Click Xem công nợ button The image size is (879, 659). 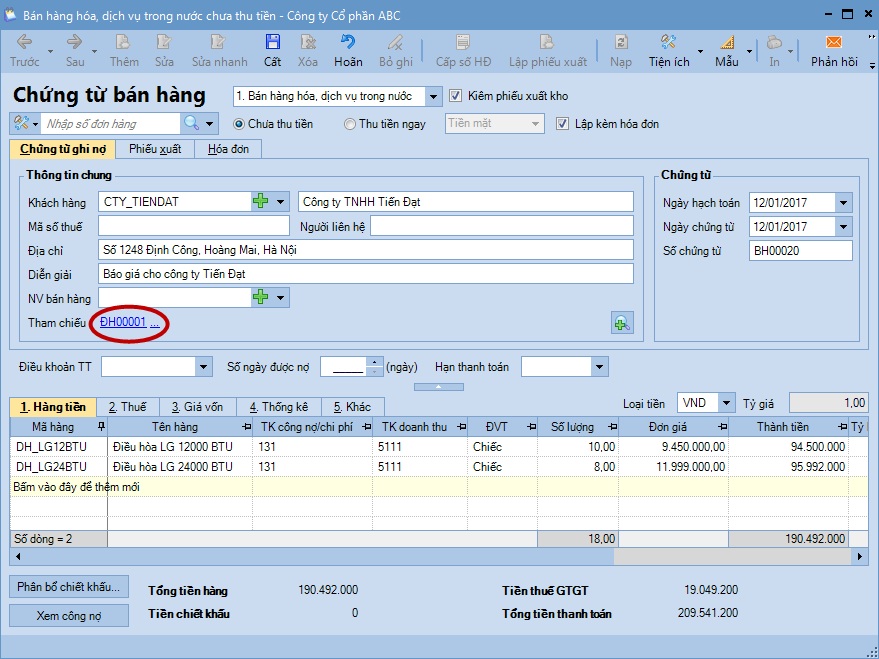click(69, 615)
